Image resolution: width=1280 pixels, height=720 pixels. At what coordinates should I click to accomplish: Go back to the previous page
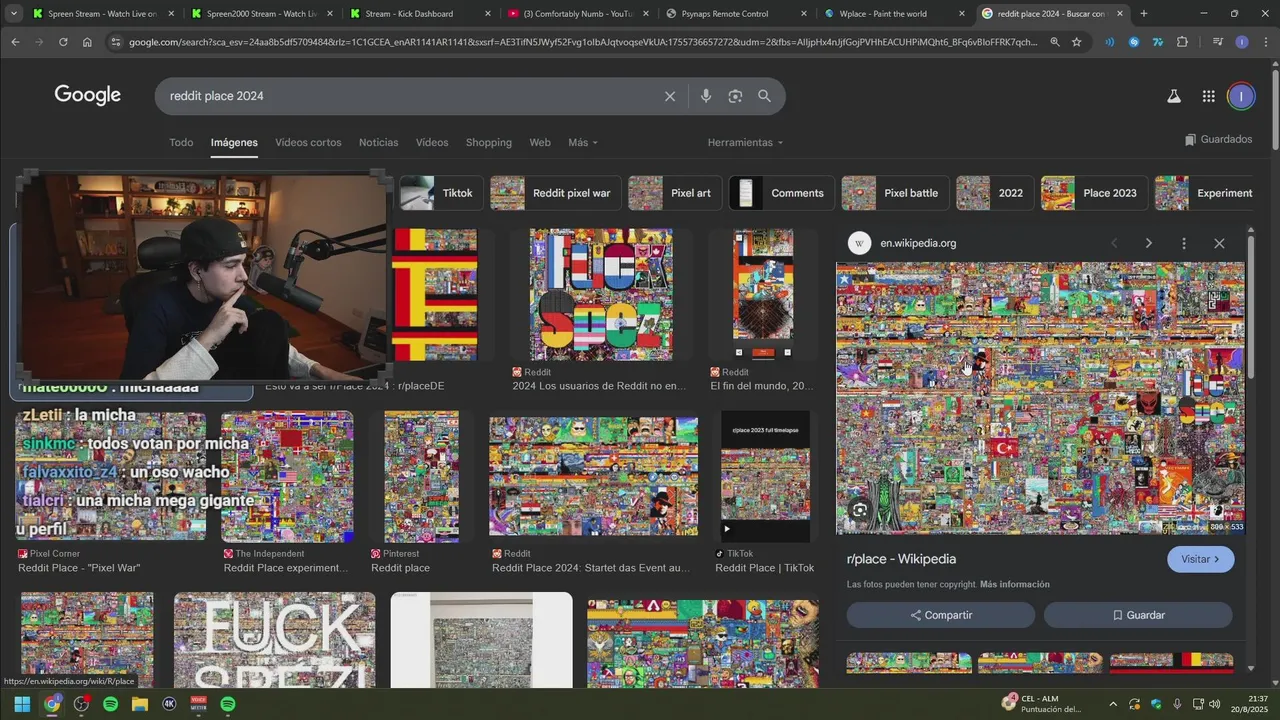point(15,42)
